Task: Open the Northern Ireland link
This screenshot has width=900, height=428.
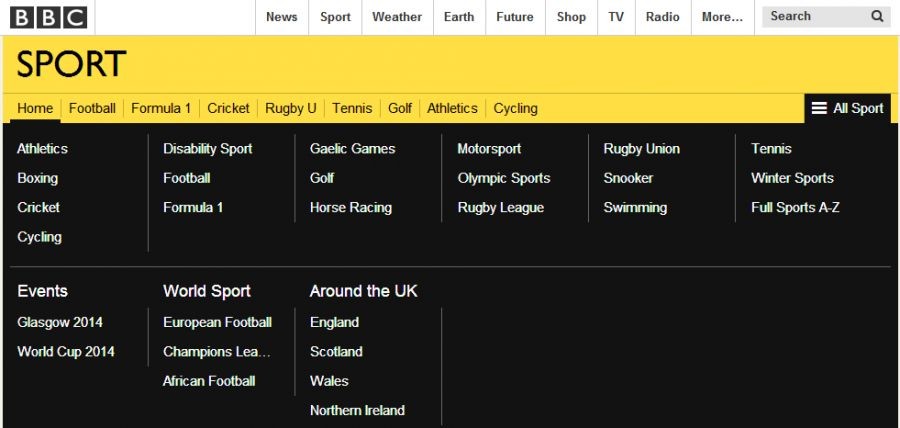Action: (358, 410)
